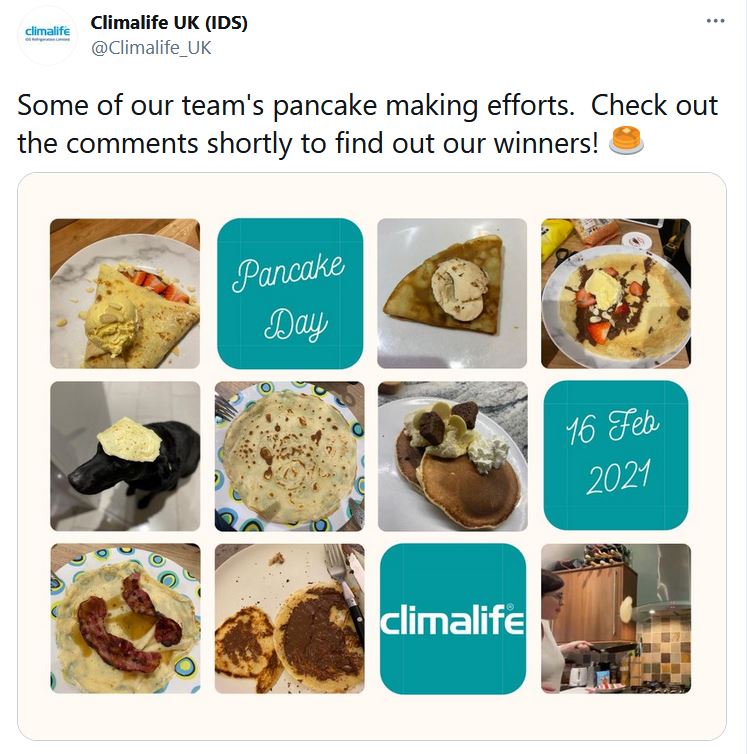
Task: Open the bacon and syrup pancake photo
Action: tap(125, 618)
